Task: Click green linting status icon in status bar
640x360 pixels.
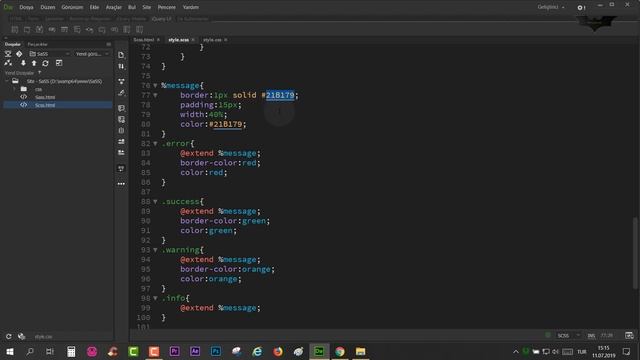Action: [x=548, y=335]
